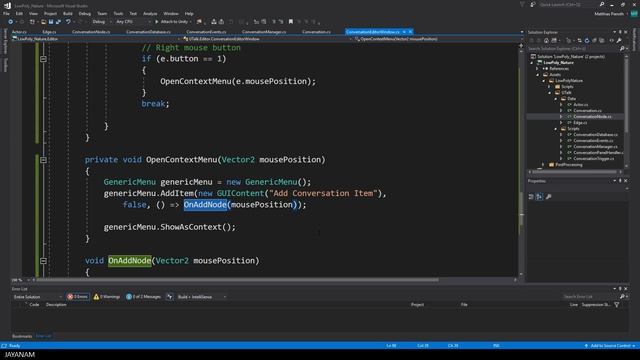Click the Solution Explorer horizontal scrollbar
The width and height of the screenshot is (640, 360).
[575, 172]
